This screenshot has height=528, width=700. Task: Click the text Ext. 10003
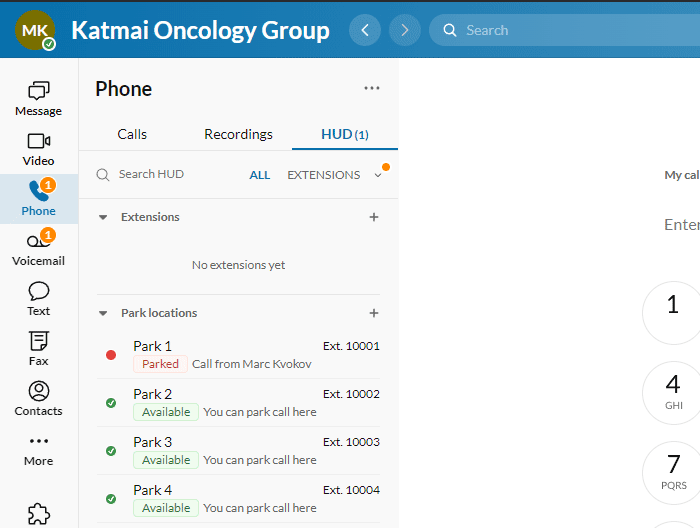point(351,442)
